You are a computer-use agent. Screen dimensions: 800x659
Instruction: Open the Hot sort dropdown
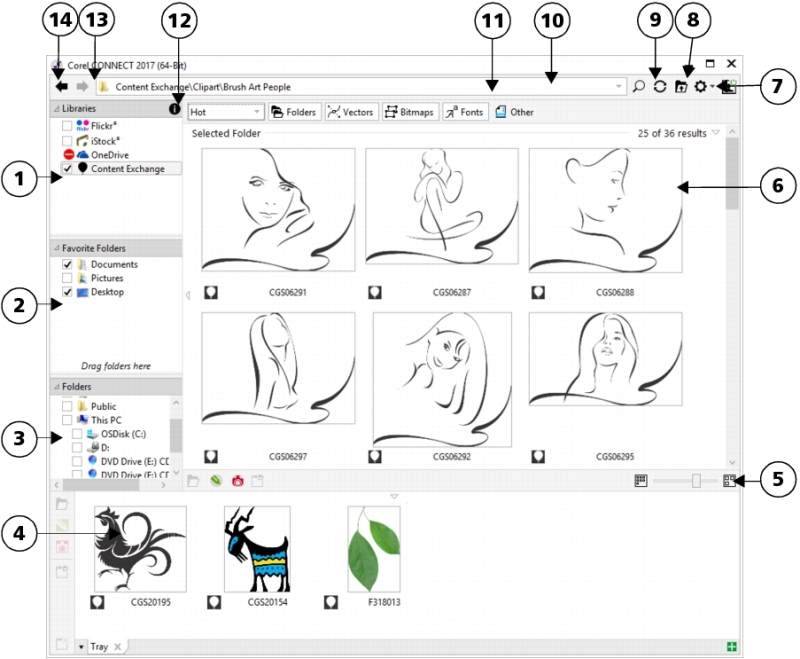(225, 112)
